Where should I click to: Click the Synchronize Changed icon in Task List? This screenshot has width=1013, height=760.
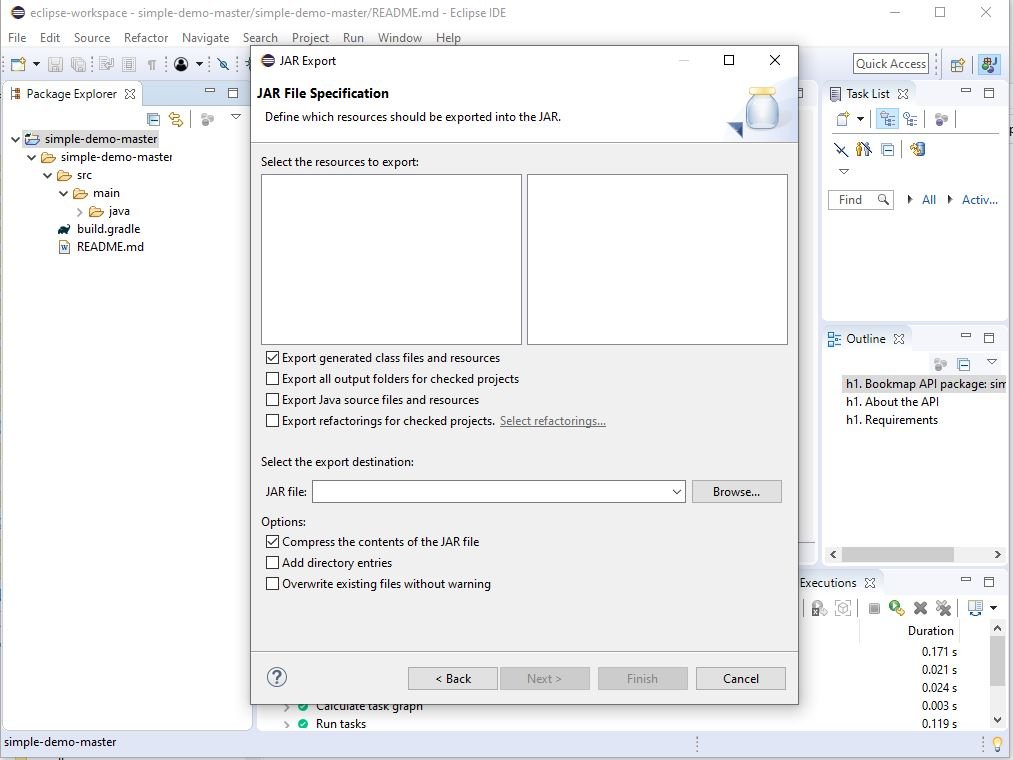coord(917,149)
